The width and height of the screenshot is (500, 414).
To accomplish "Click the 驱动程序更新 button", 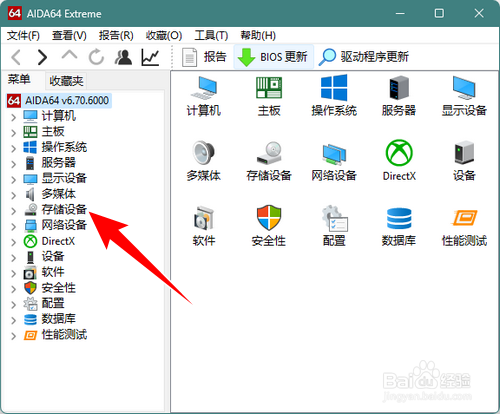I will click(x=364, y=57).
